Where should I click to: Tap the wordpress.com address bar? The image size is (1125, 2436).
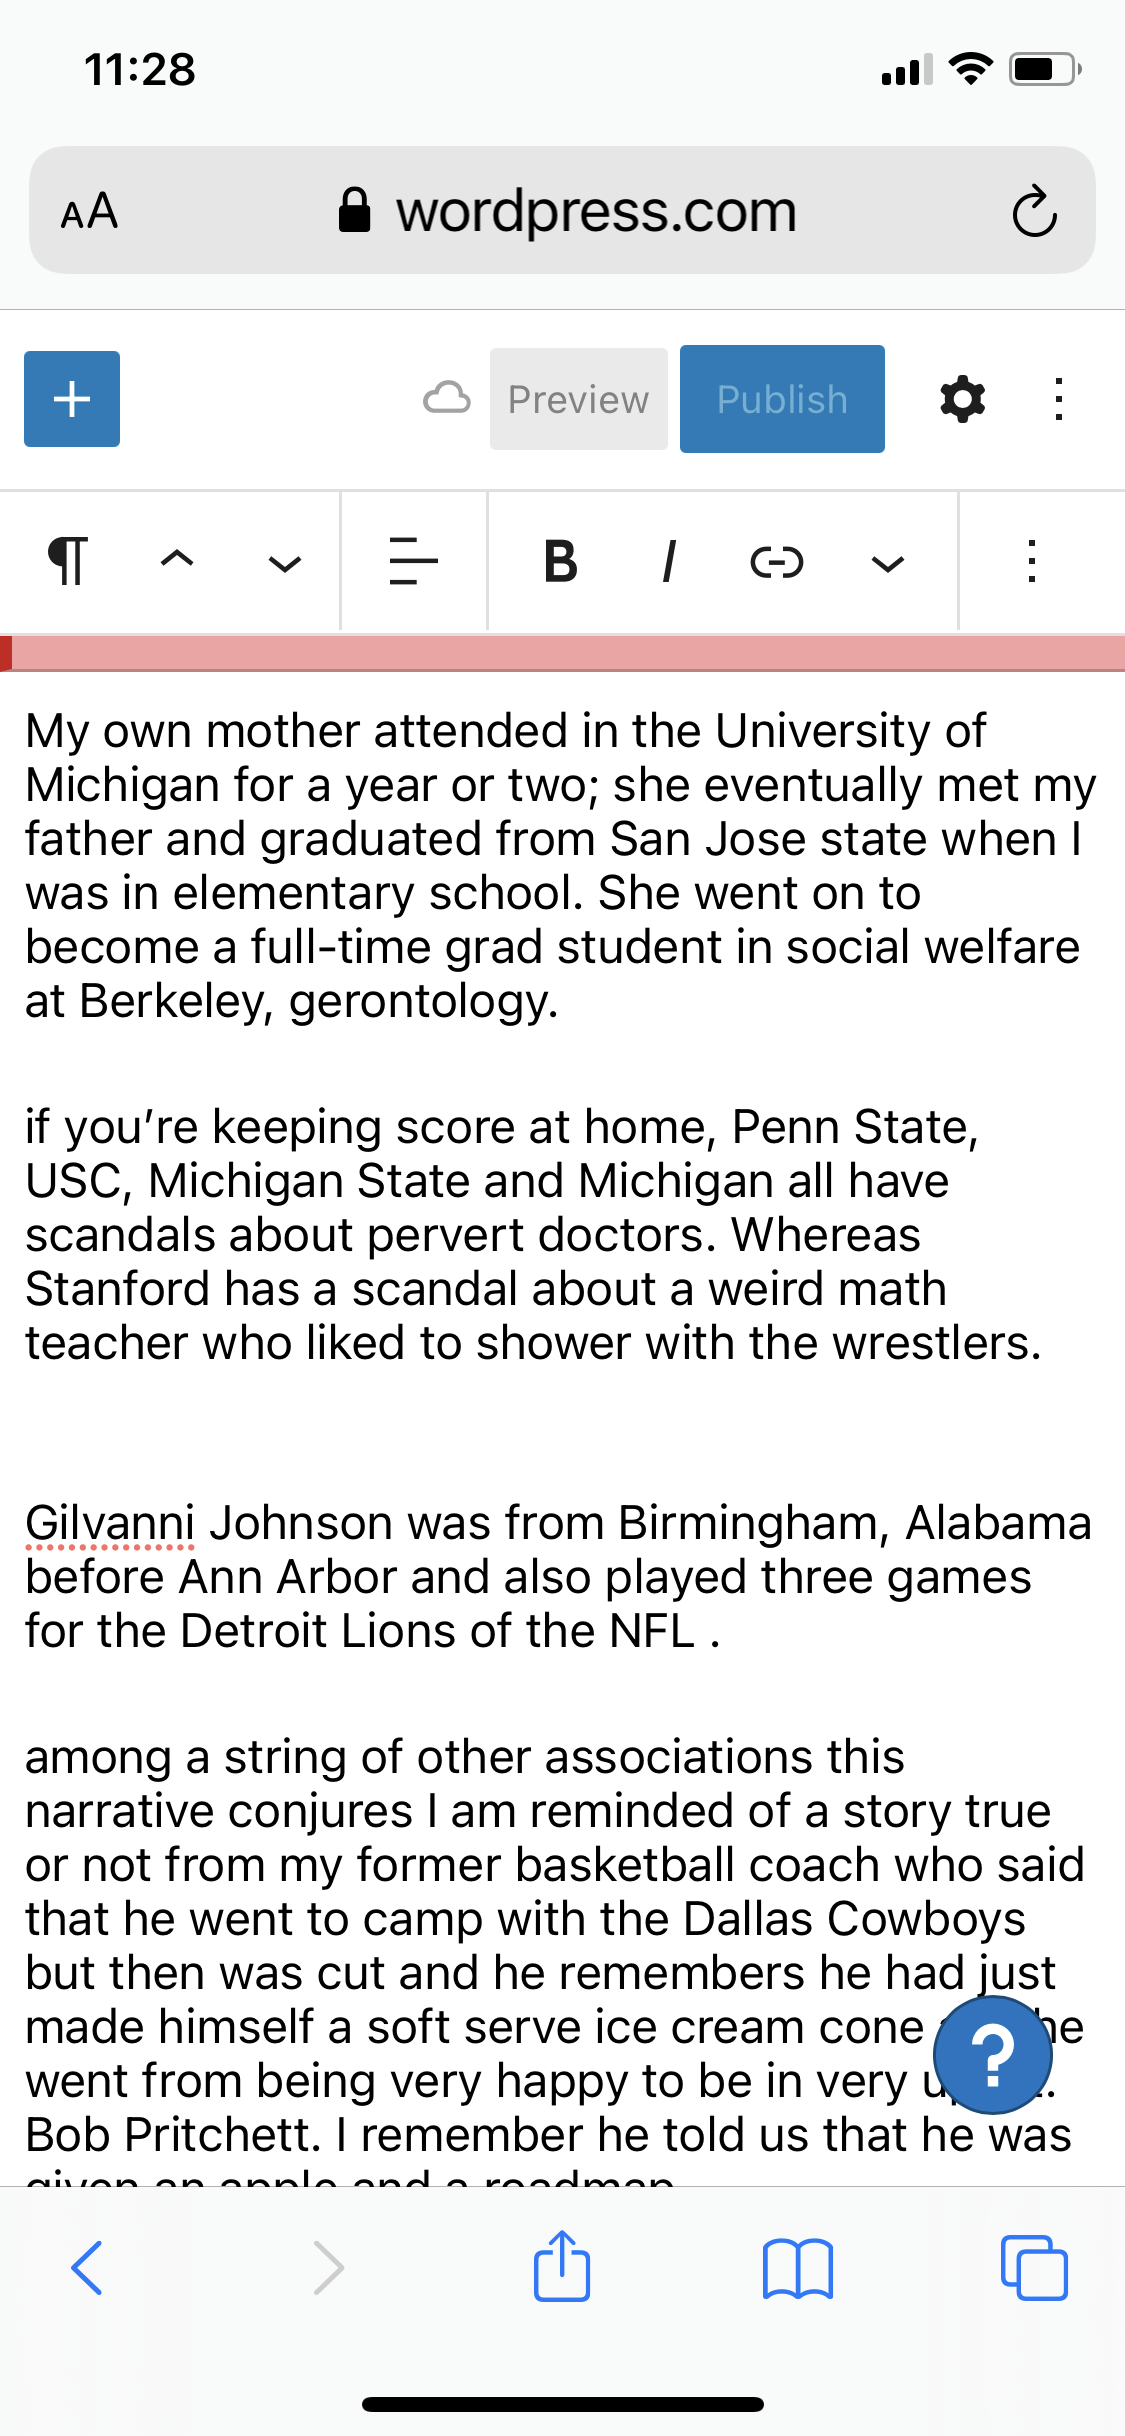[596, 211]
